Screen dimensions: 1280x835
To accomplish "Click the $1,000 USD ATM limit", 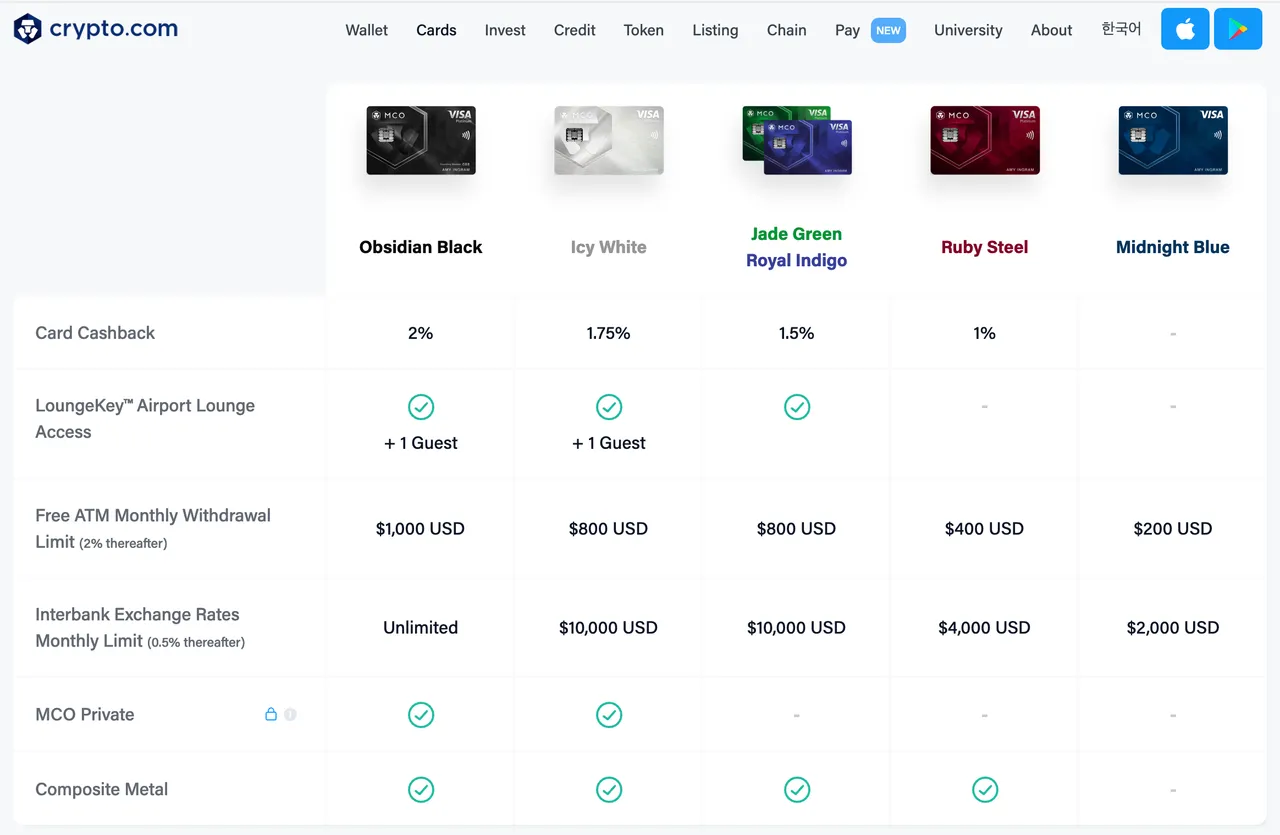I will [421, 529].
